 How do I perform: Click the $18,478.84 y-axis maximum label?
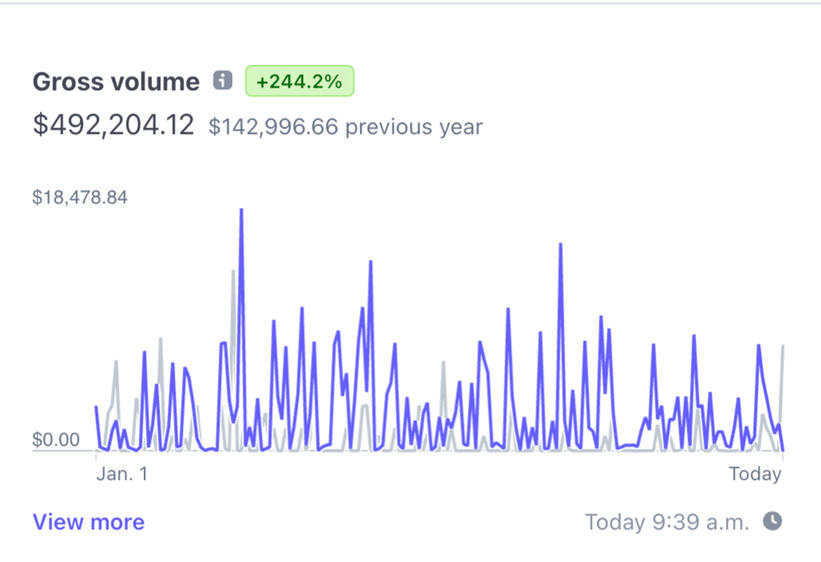point(80,197)
